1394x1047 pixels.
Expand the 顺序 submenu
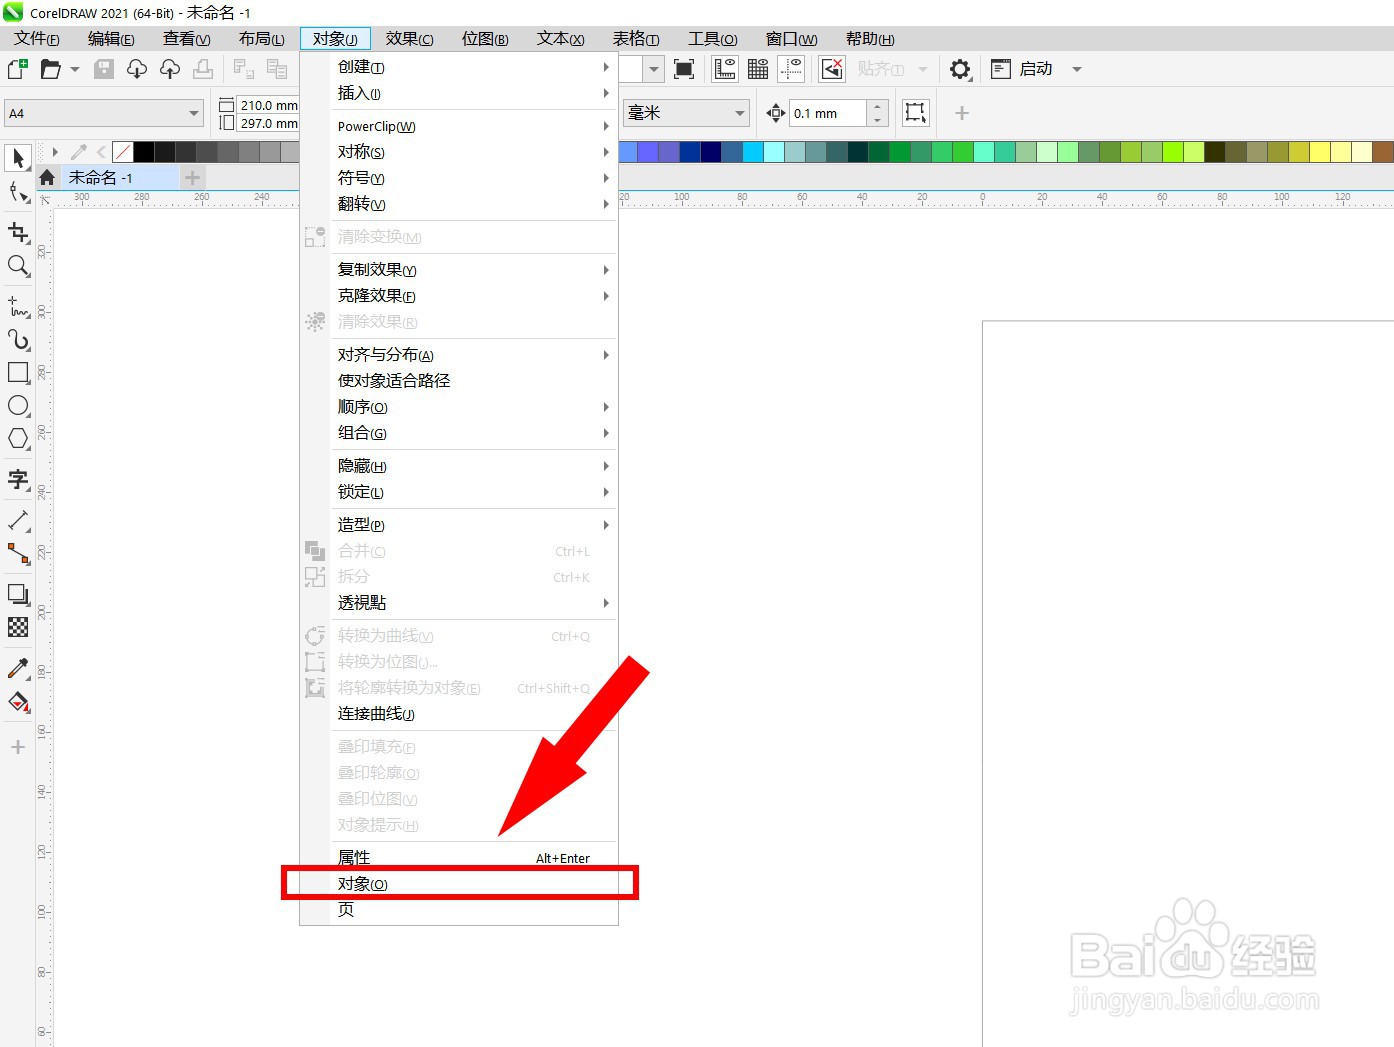pos(459,407)
